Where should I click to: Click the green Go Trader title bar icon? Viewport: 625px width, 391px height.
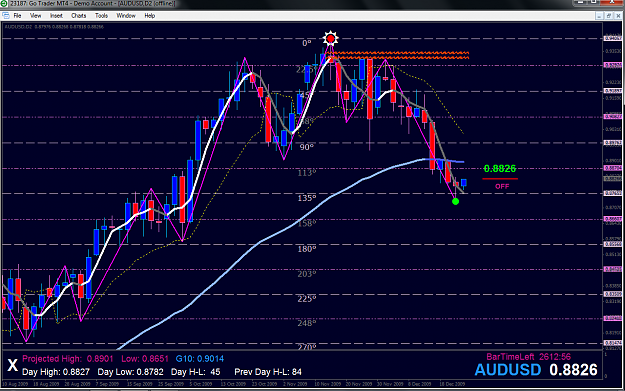pyautogui.click(x=3, y=4)
